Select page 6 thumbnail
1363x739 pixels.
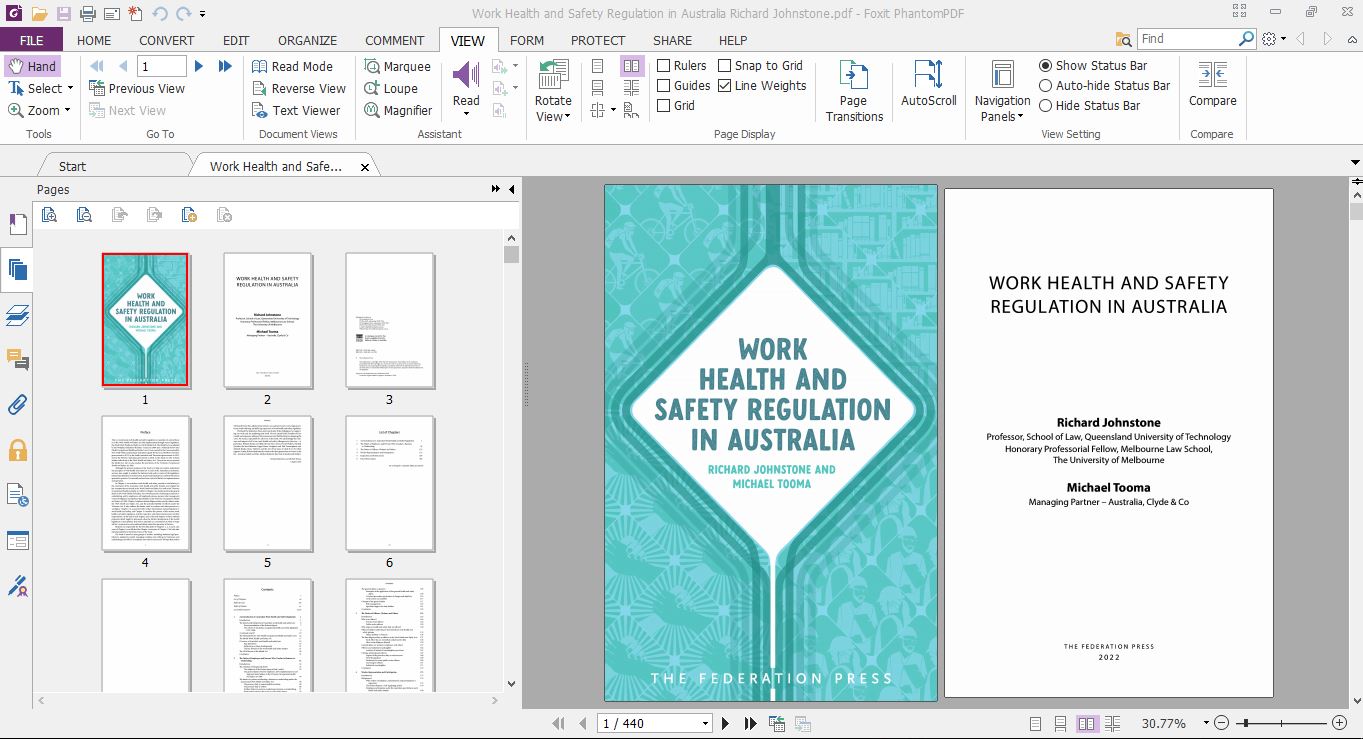click(x=389, y=483)
